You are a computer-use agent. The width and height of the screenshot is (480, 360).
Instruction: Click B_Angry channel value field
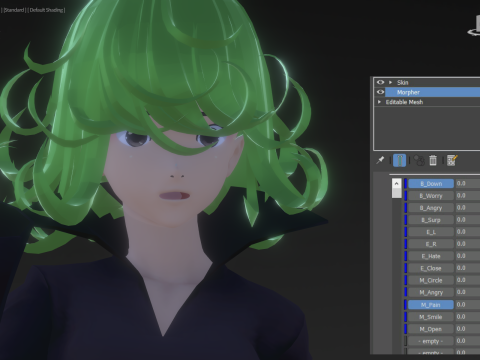pyautogui.click(x=468, y=208)
